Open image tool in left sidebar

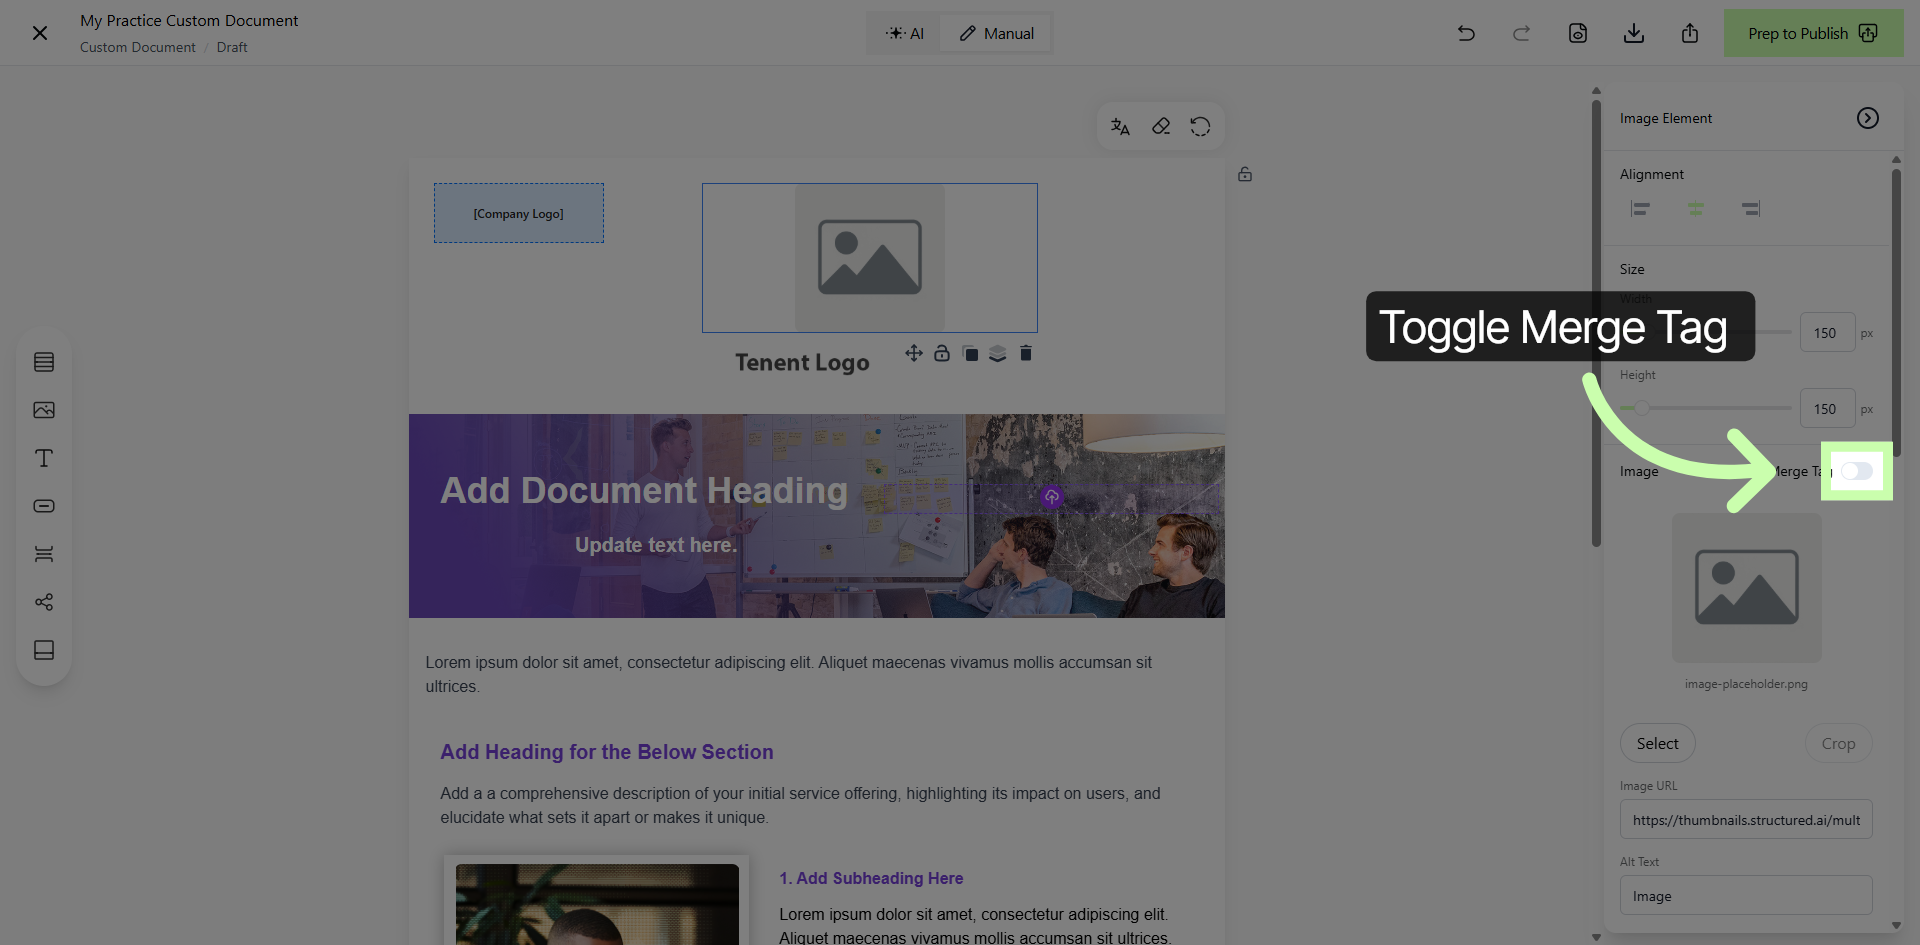[x=44, y=410]
